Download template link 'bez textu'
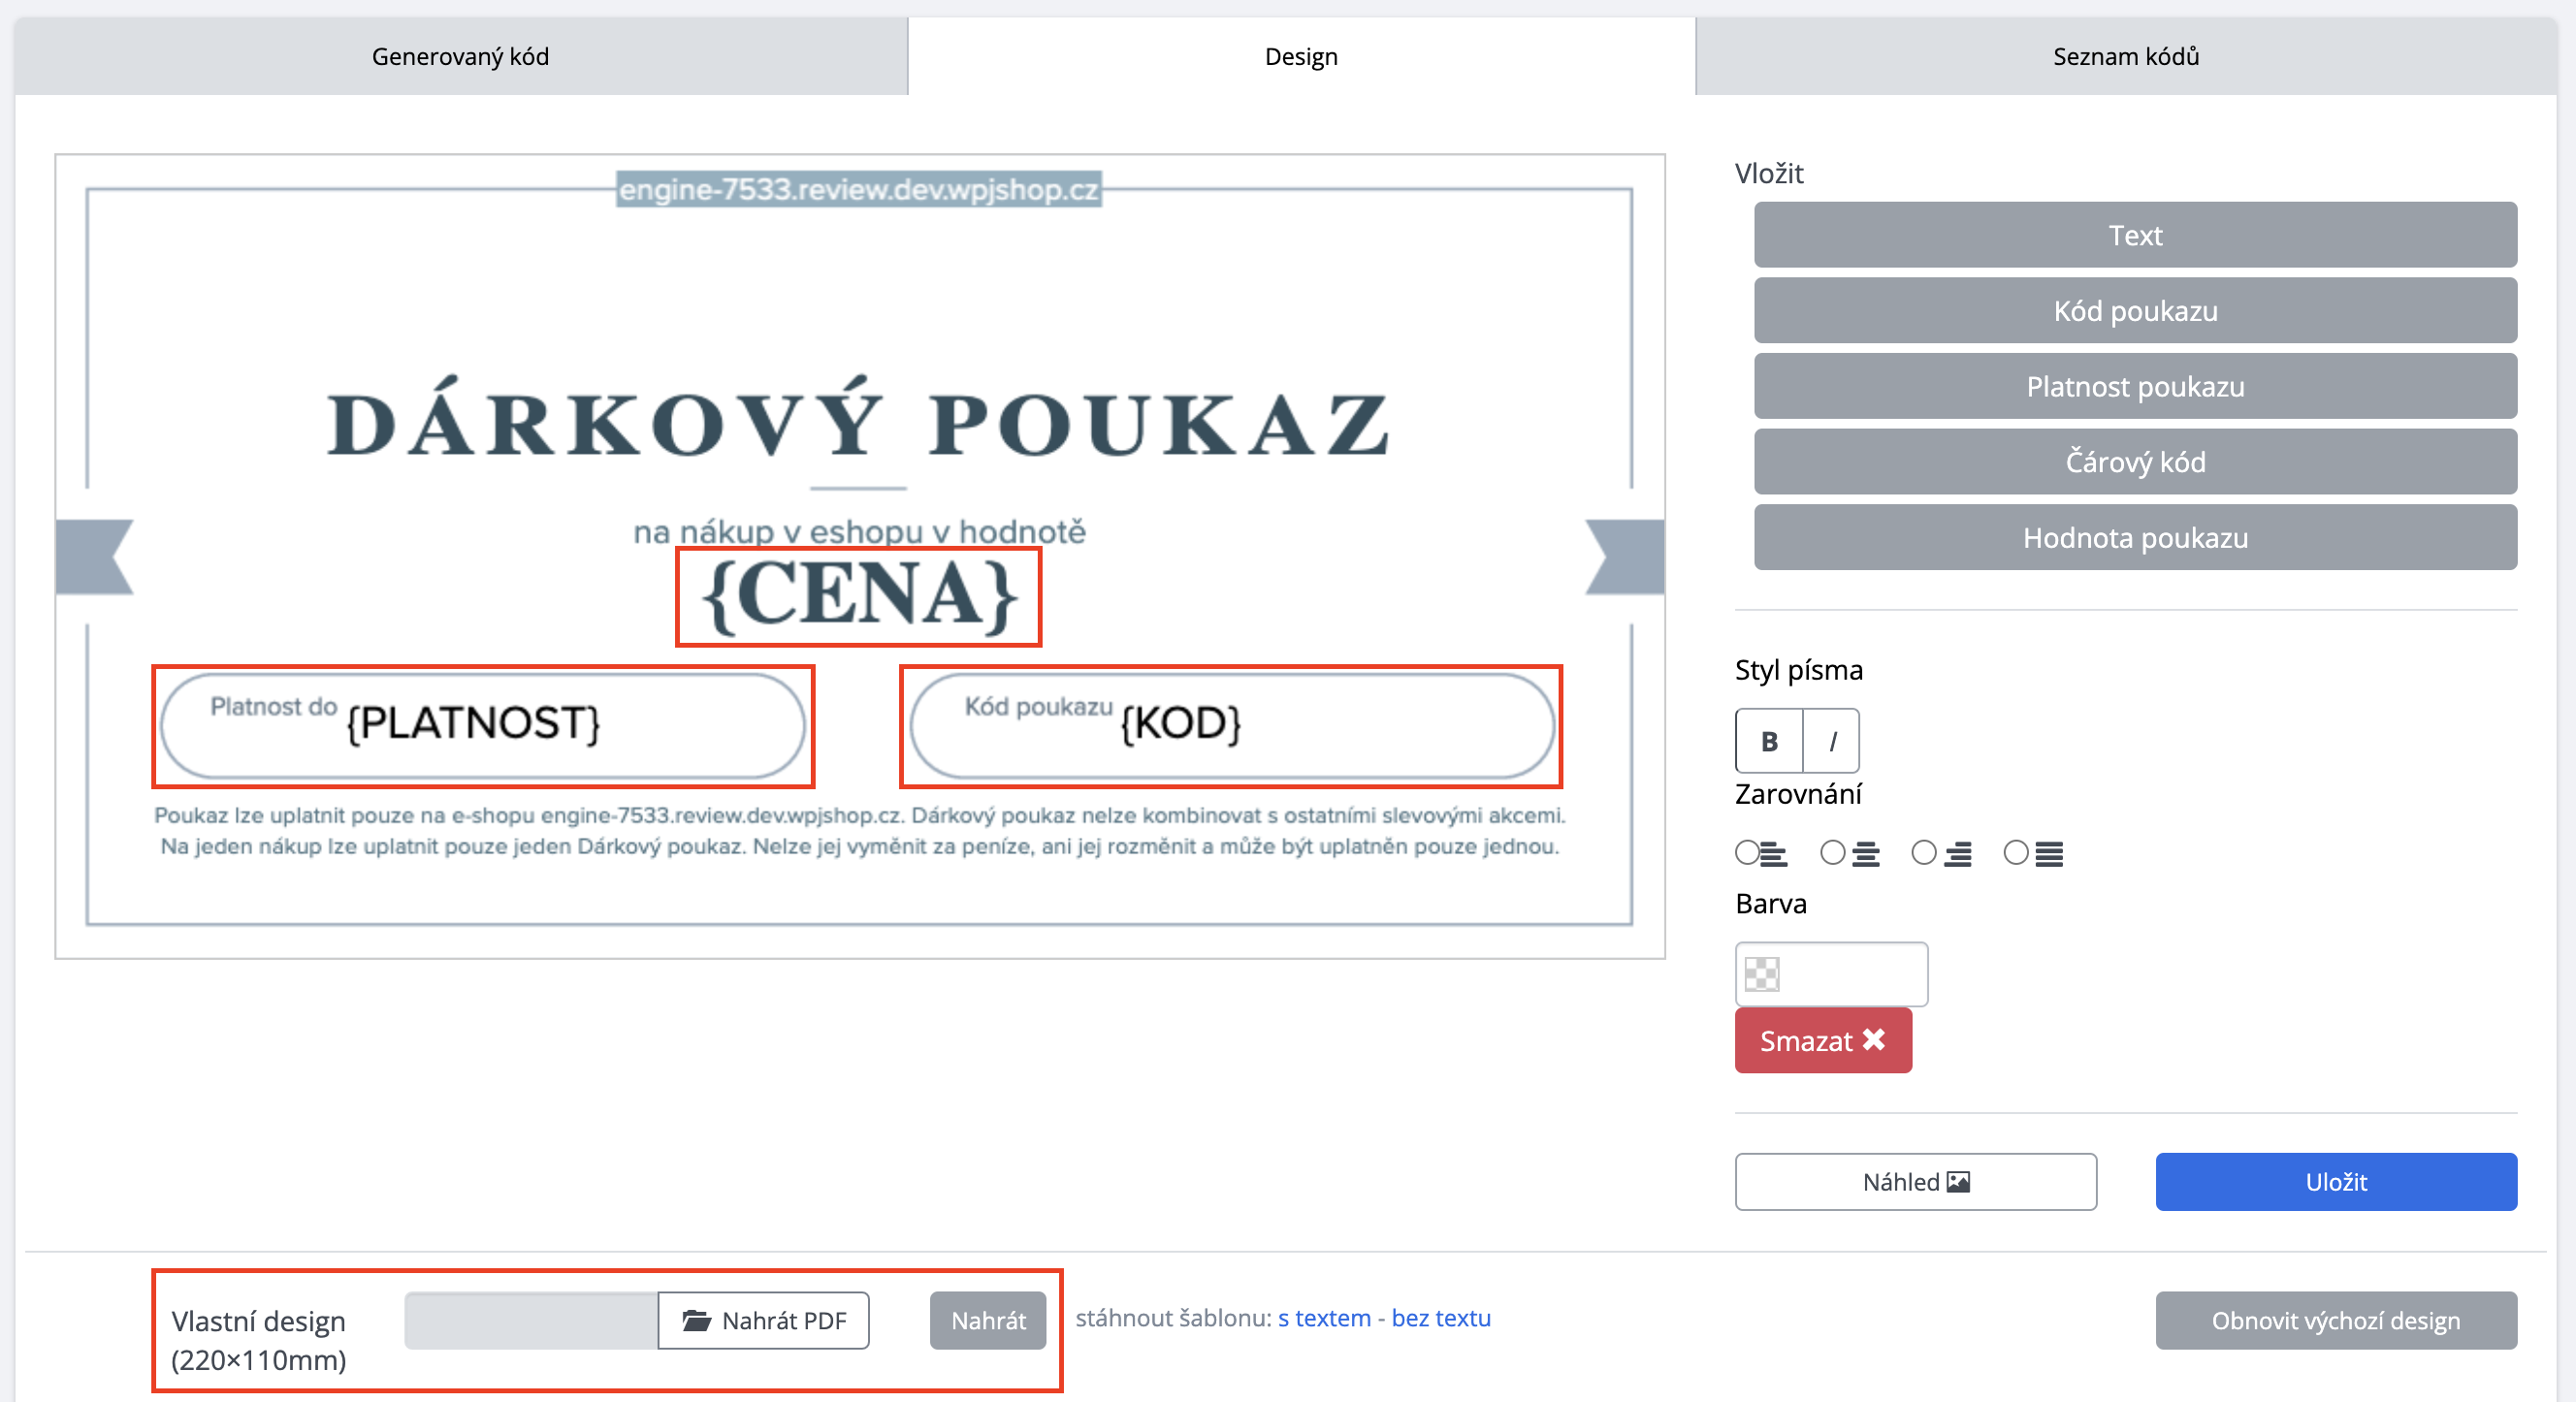Viewport: 2576px width, 1402px height. [x=1440, y=1318]
